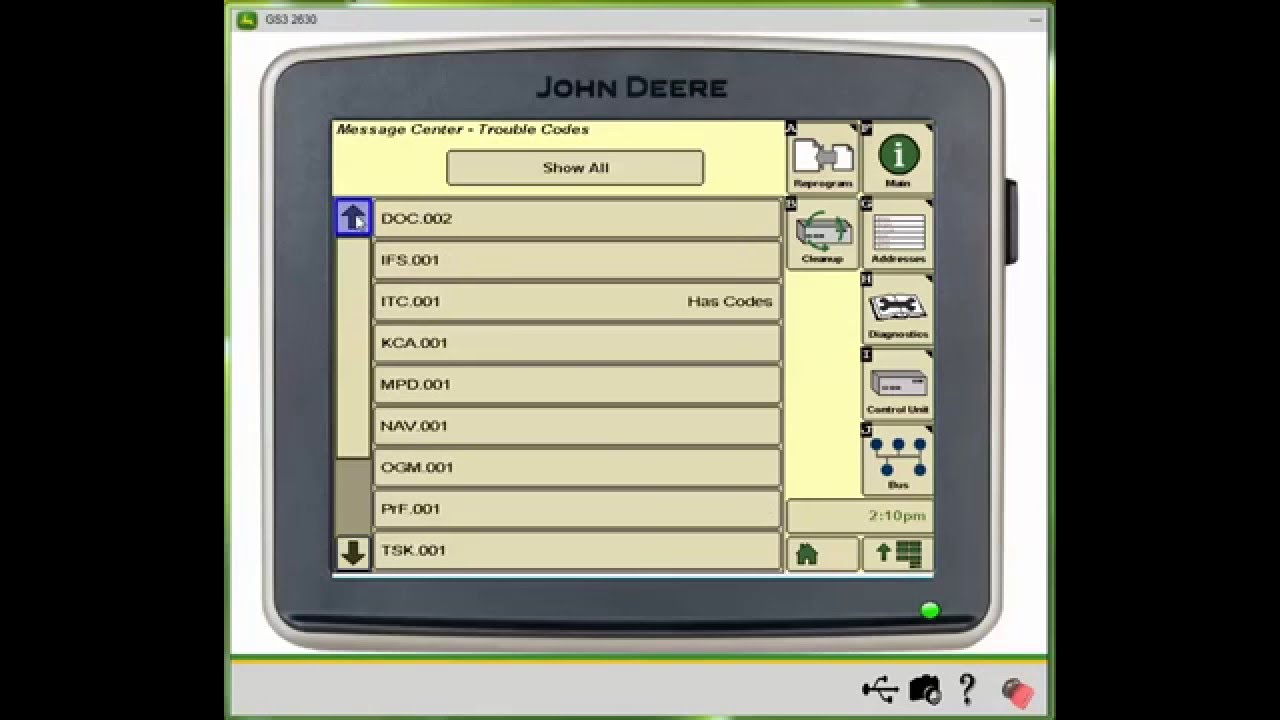Click the green power LED on the display
This screenshot has width=1280, height=720.
[930, 610]
